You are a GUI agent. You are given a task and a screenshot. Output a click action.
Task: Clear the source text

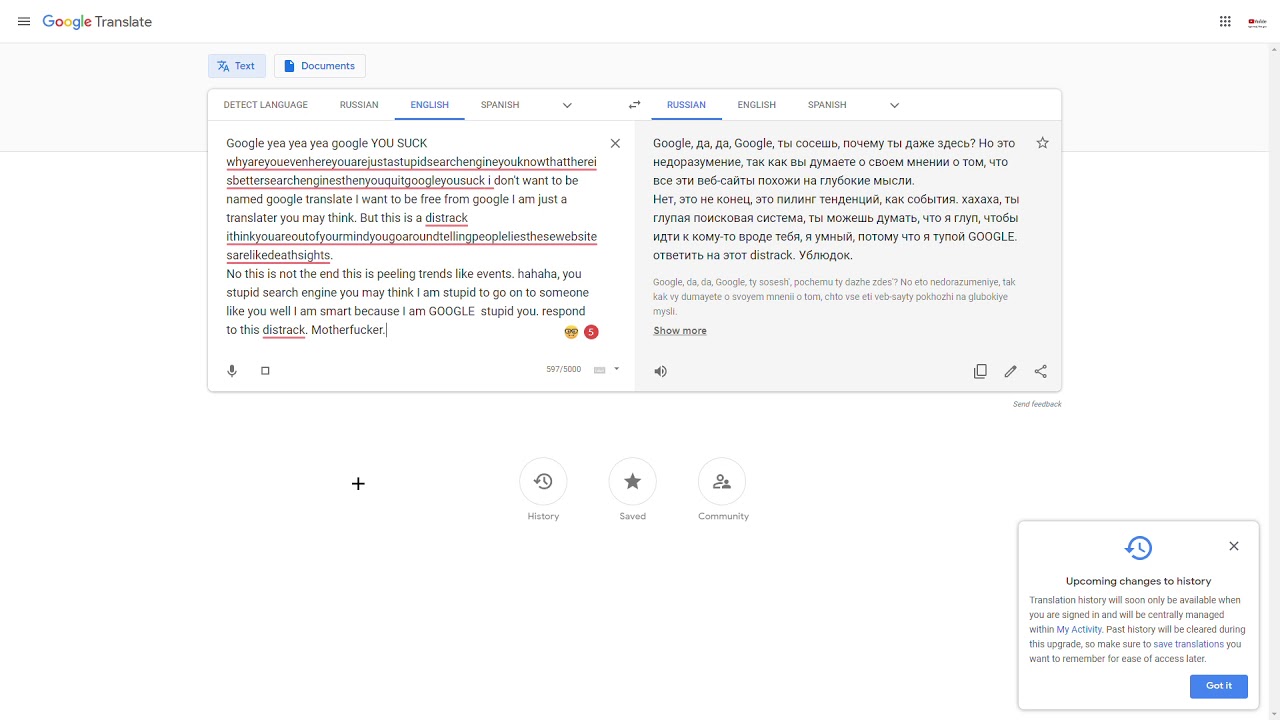[615, 144]
